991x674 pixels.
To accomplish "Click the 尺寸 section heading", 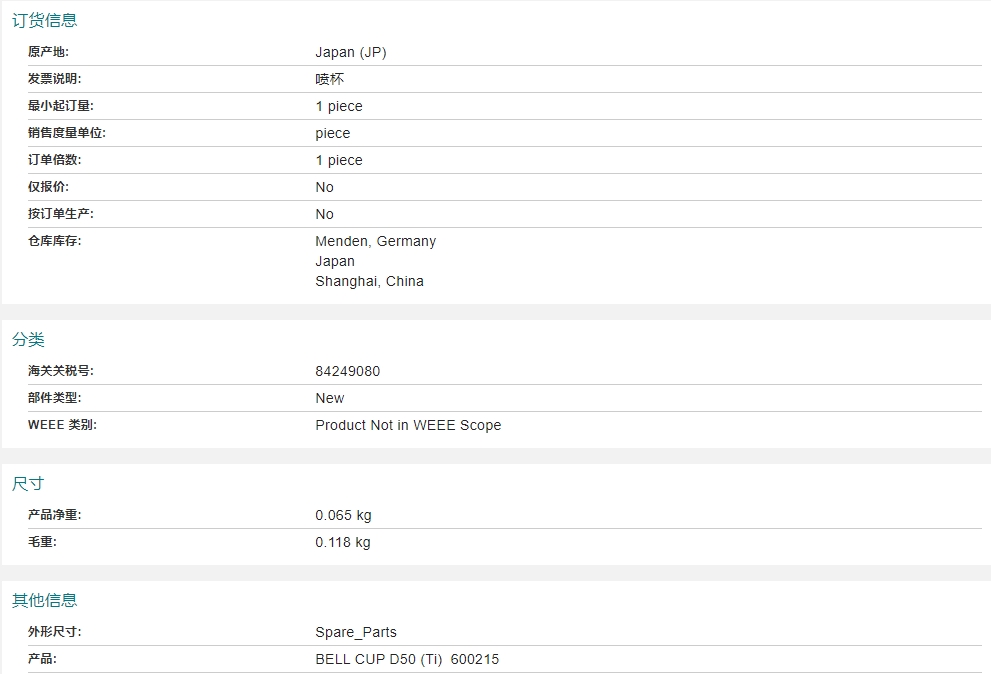I will tap(28, 484).
